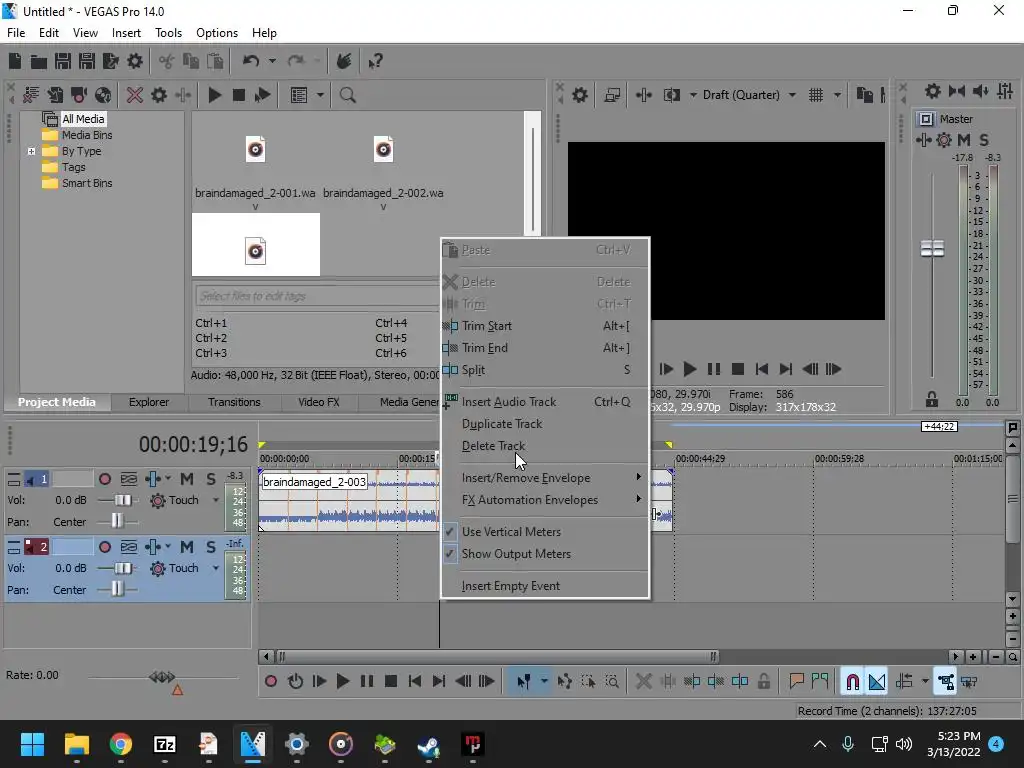Adjust track 2 pan slider
Screen dimensions: 1024x768
[117, 590]
